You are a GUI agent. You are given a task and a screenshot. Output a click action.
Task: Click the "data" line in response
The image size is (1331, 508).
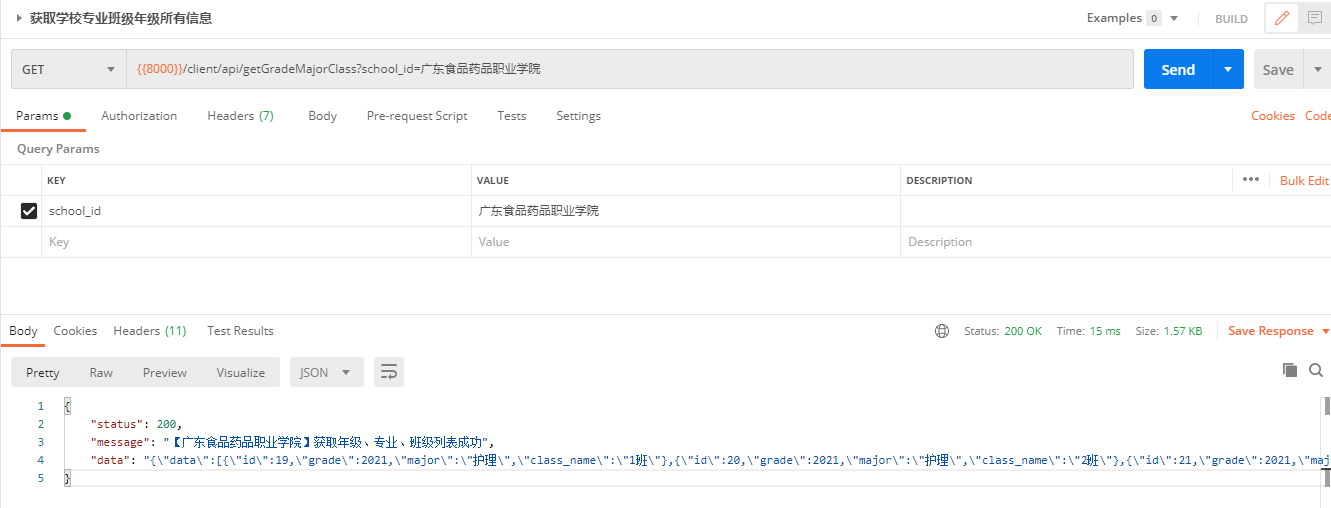coord(710,460)
